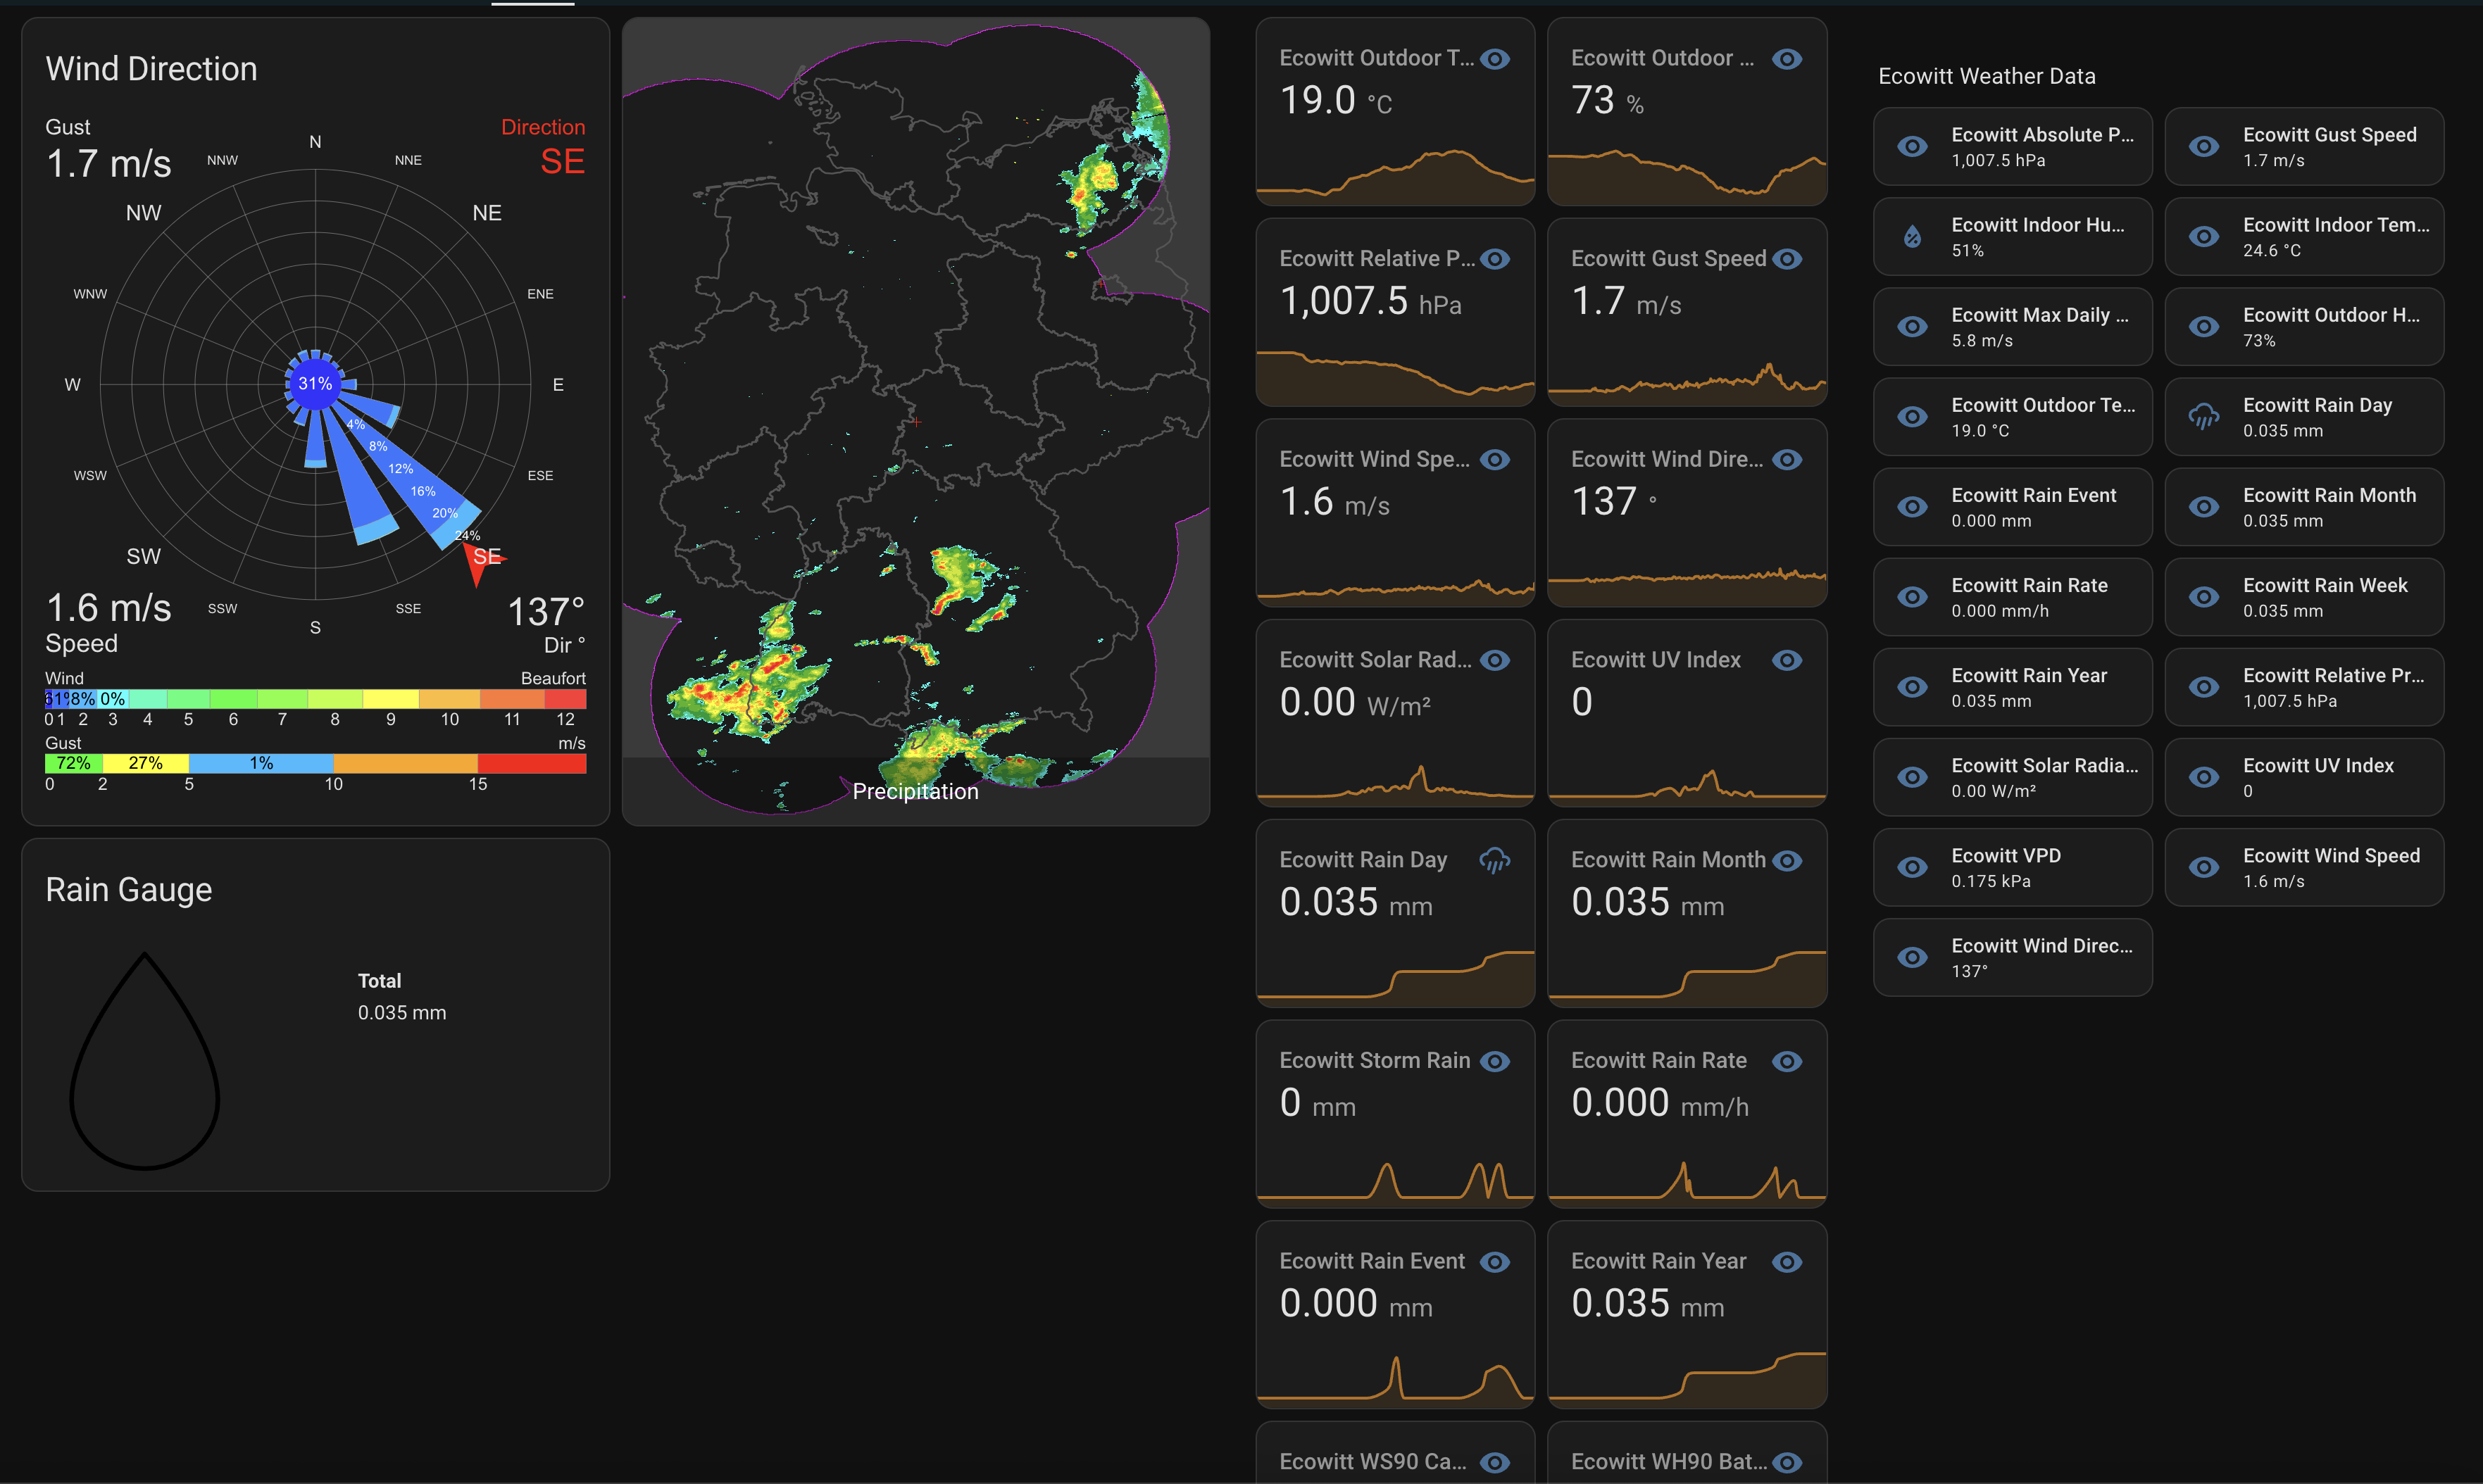The height and width of the screenshot is (1484, 2483).
Task: Click eye icon on Ecowitt Rain Year graph card
Action: [1787, 1262]
